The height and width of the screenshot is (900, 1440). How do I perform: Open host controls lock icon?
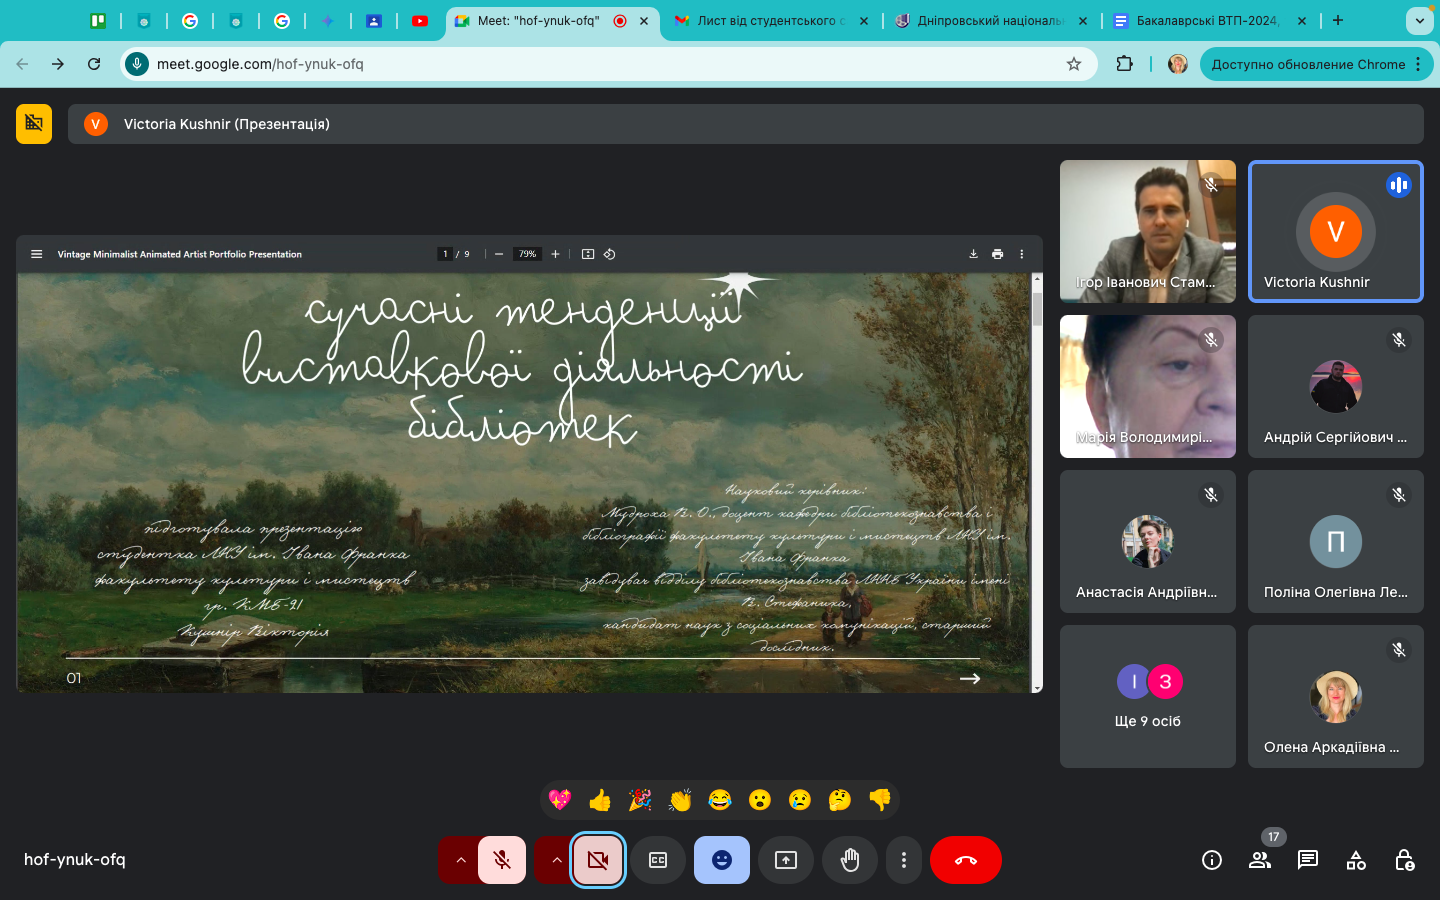point(1404,860)
